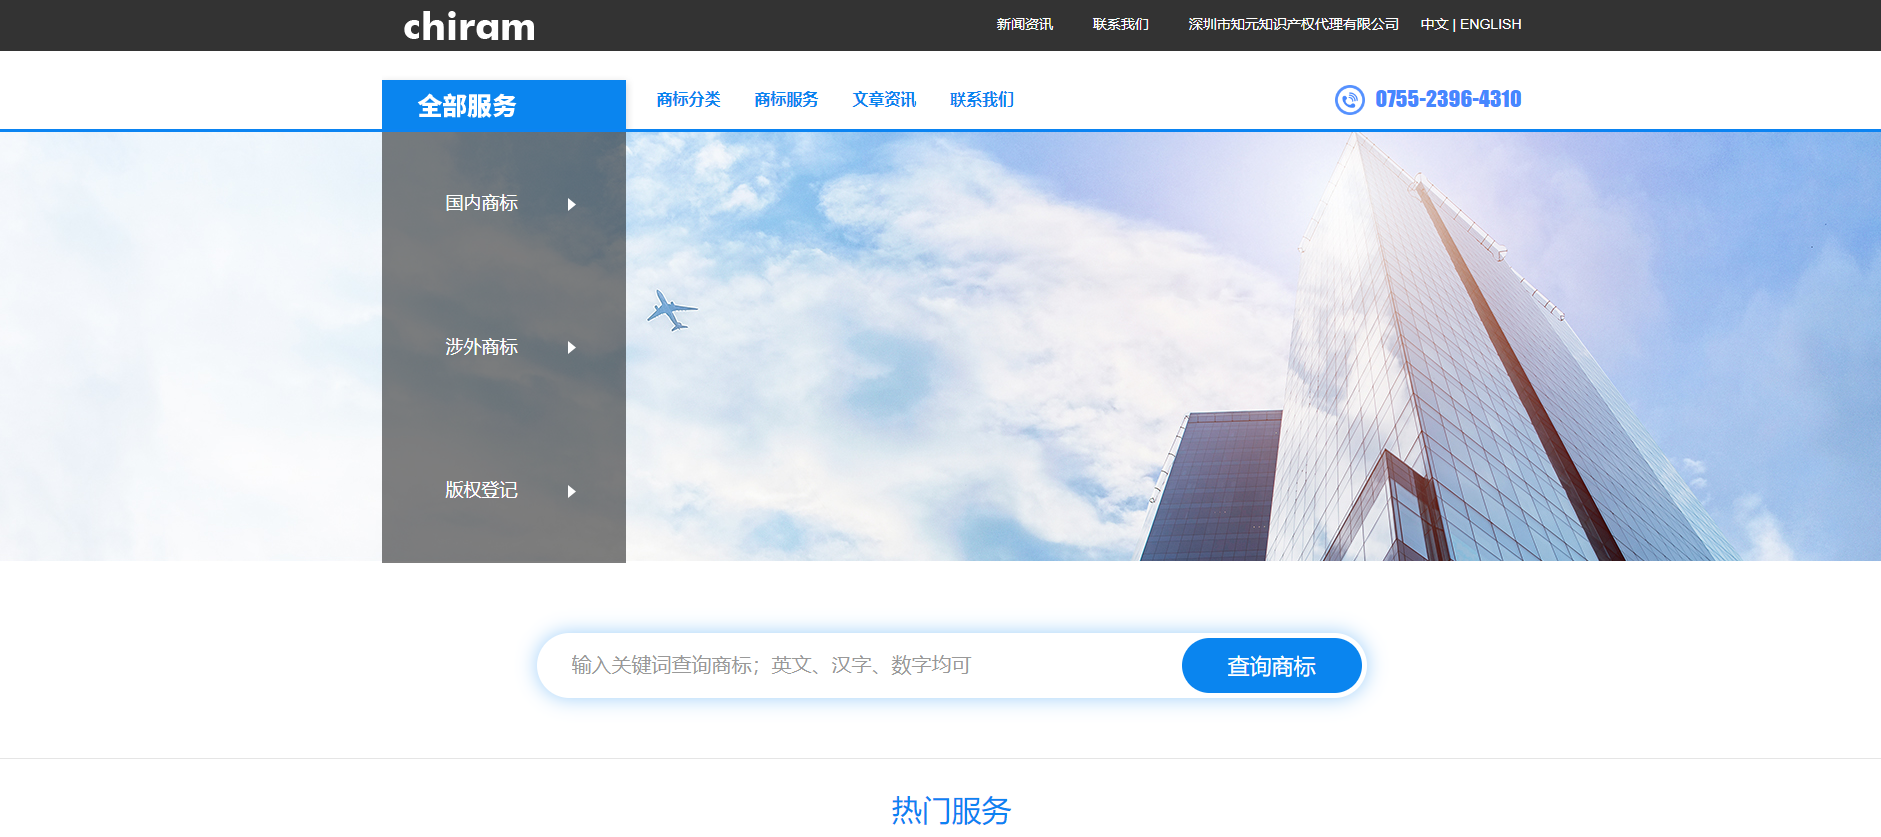The image size is (1881, 837).
Task: Go to the 文章资讯 navigation tab
Action: pos(884,100)
